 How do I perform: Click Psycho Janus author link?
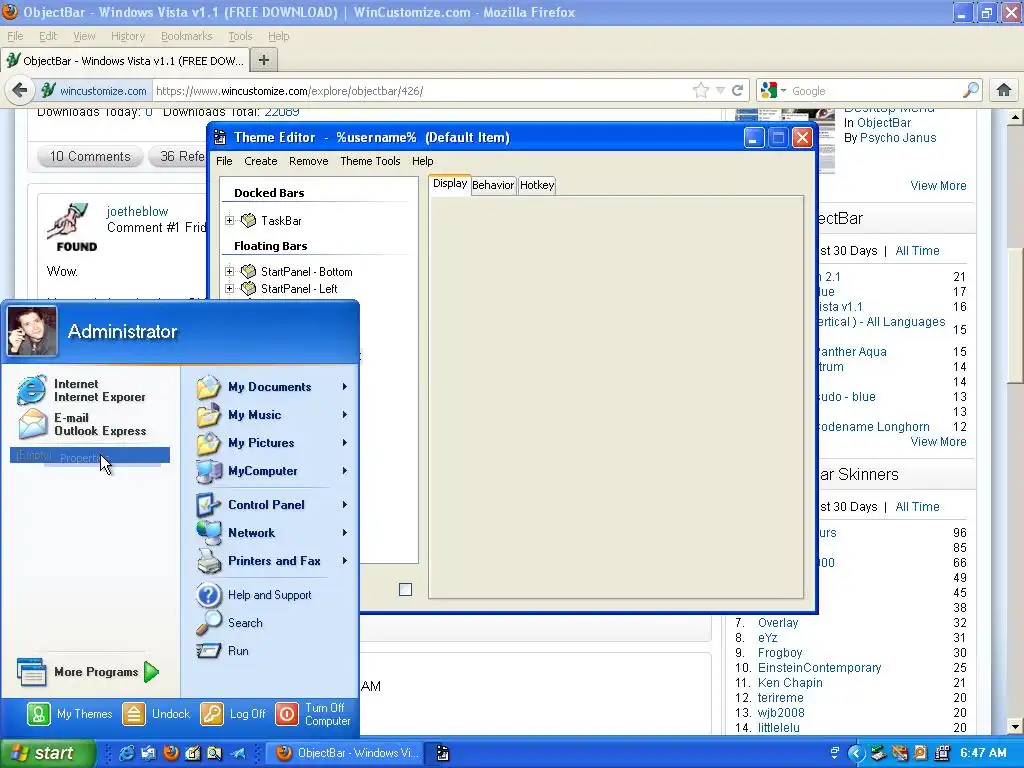point(898,138)
